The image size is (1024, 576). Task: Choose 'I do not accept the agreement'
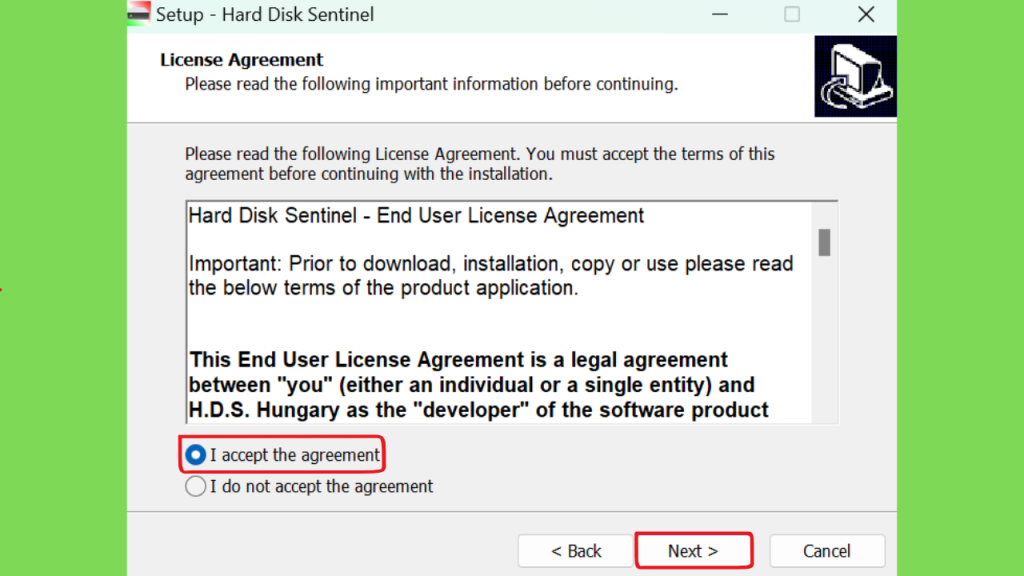(195, 486)
